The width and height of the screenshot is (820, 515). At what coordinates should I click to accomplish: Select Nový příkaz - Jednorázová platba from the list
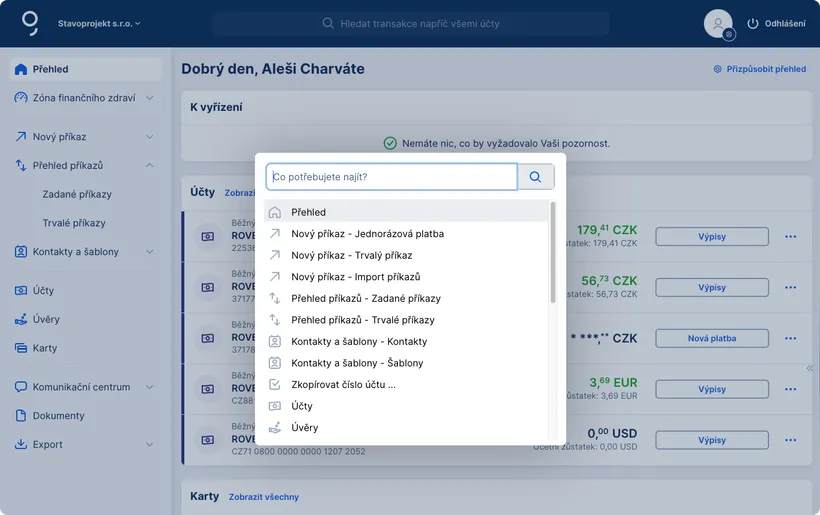point(367,234)
